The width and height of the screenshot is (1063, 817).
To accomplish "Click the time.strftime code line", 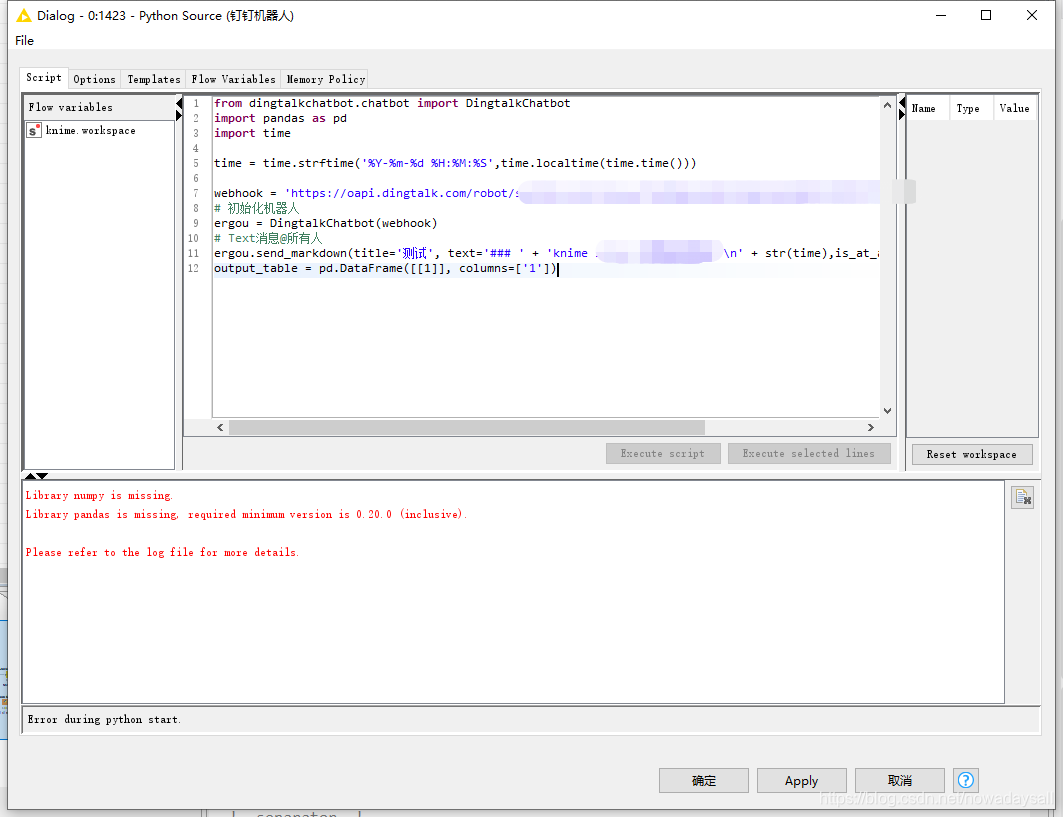I will pyautogui.click(x=455, y=163).
